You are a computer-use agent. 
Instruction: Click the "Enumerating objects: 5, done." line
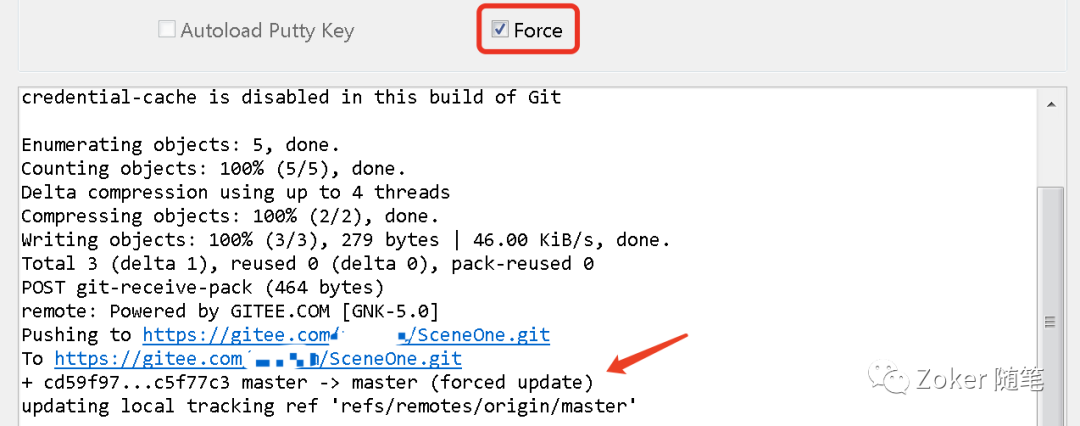click(181, 145)
